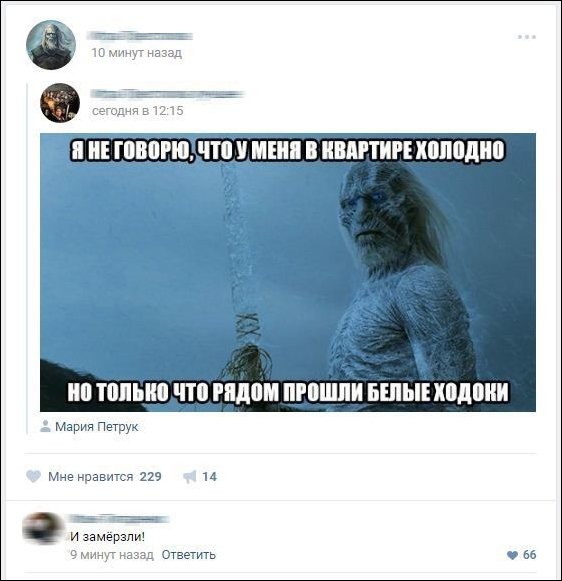This screenshot has height=581, width=562.
Task: Click the Мне нравится label
Action: tap(90, 477)
